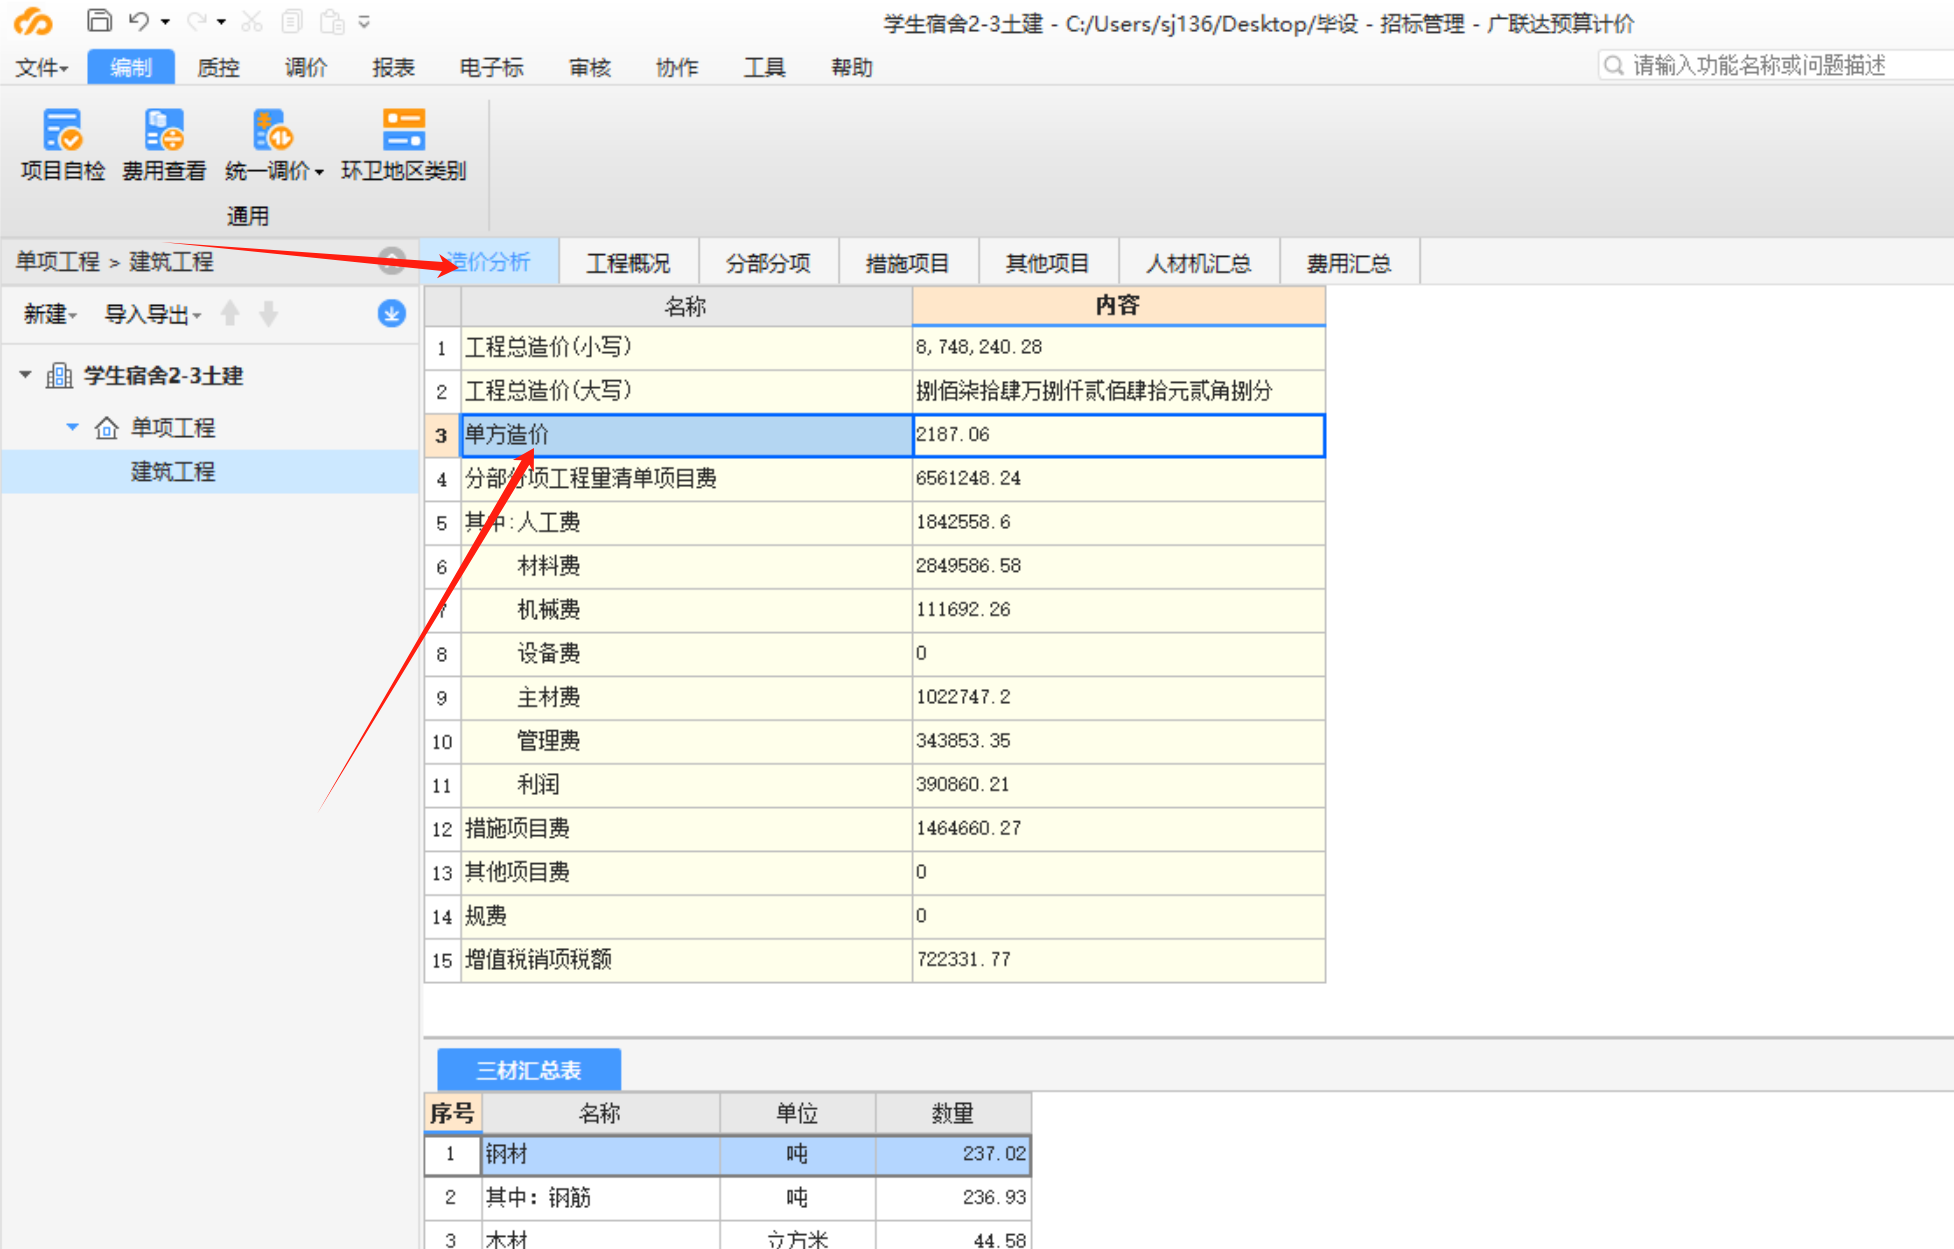Click the cut scissors icon
The height and width of the screenshot is (1249, 1954).
click(252, 20)
